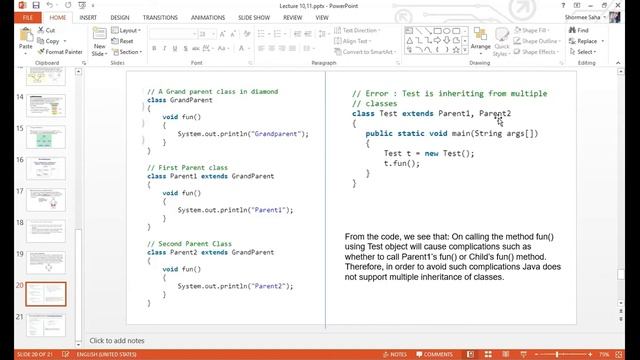Switch to the DESIGN tab
This screenshot has width=640, height=360.
click(120, 18)
